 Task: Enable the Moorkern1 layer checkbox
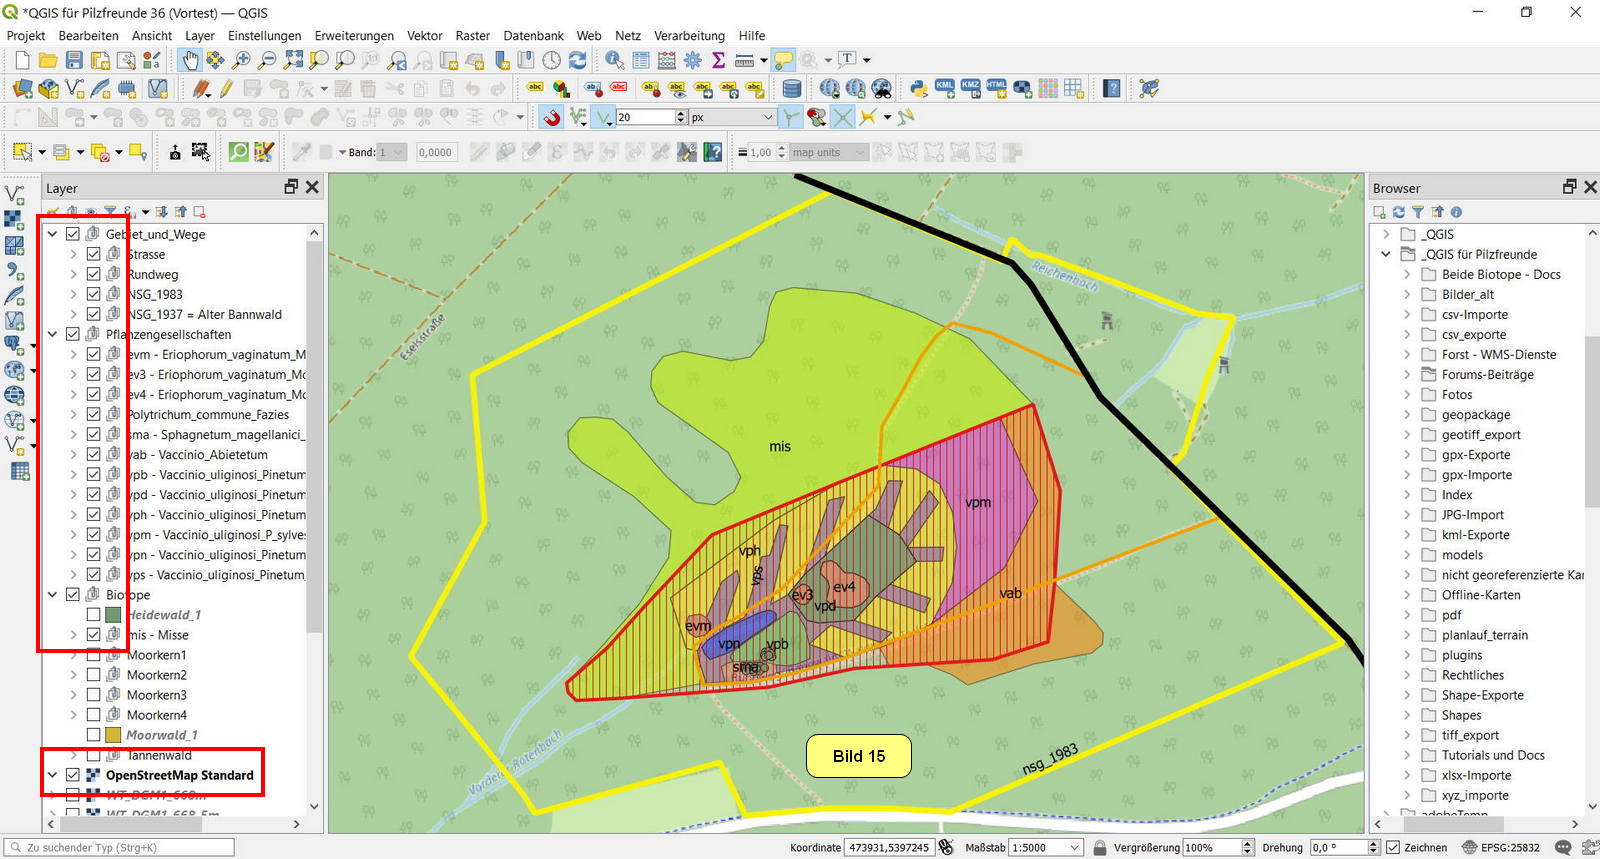tap(93, 655)
